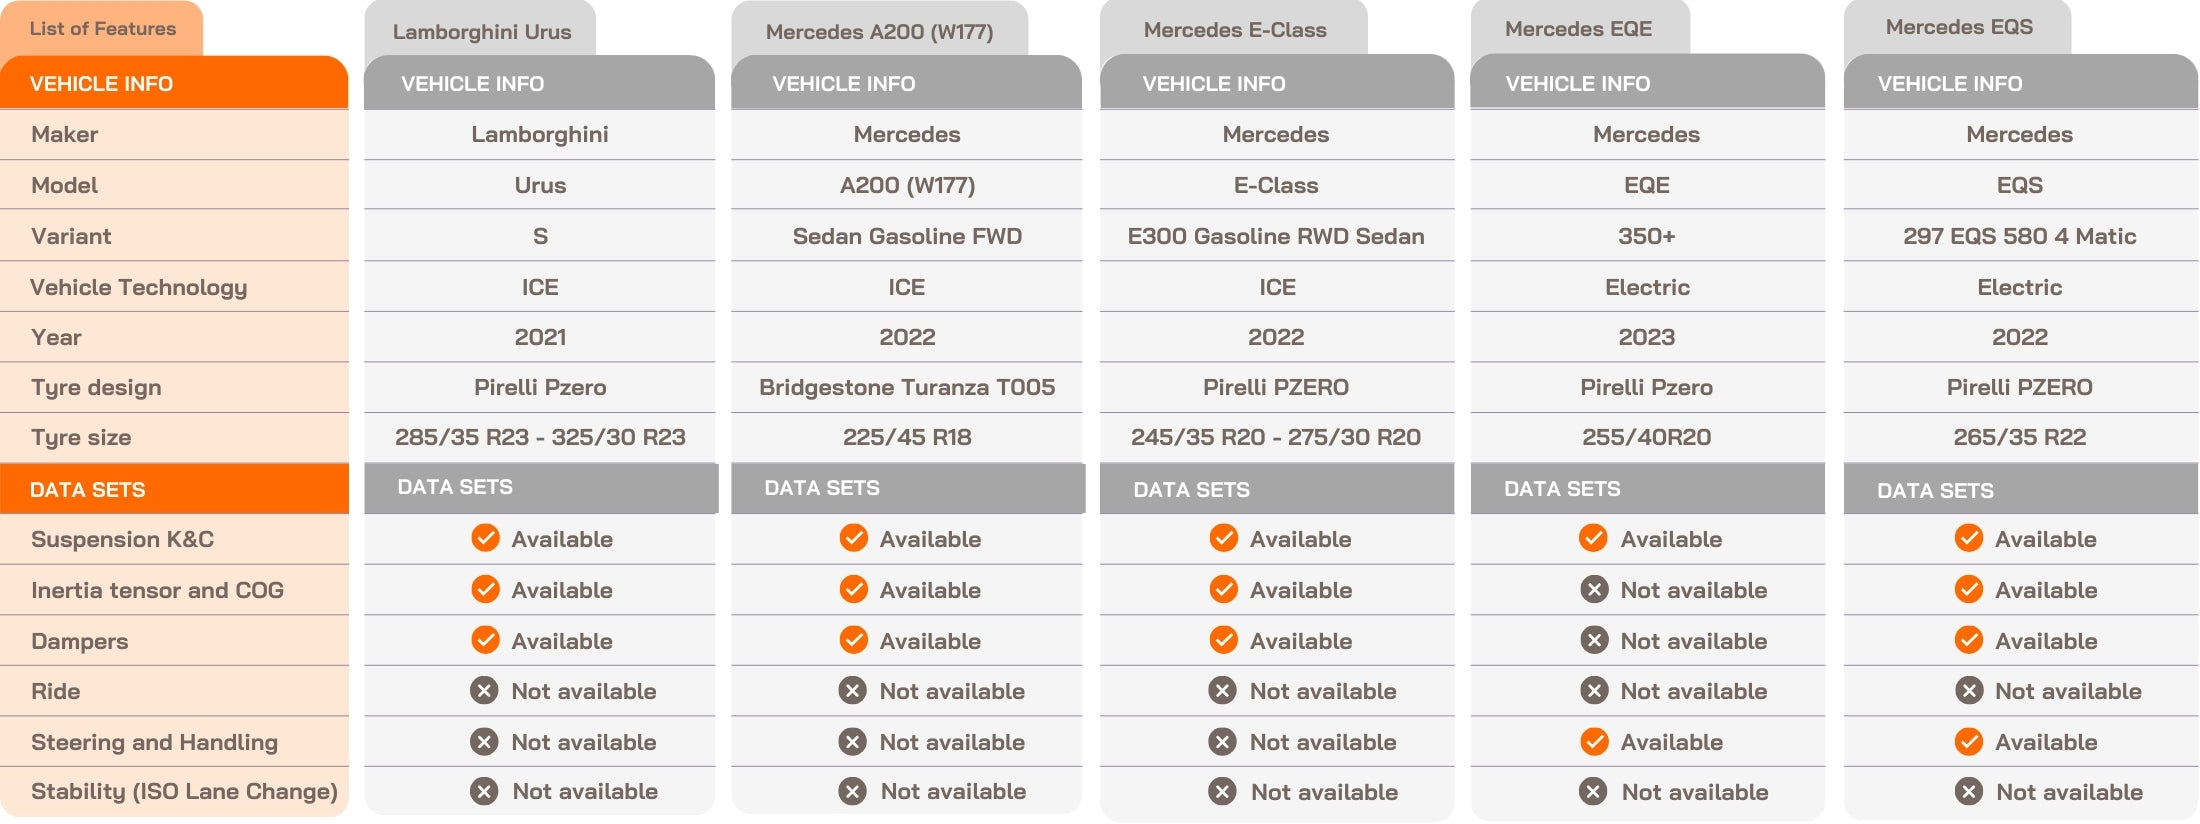The height and width of the screenshot is (824, 2200).
Task: Switch to the List of Features tab
Action: point(102,29)
